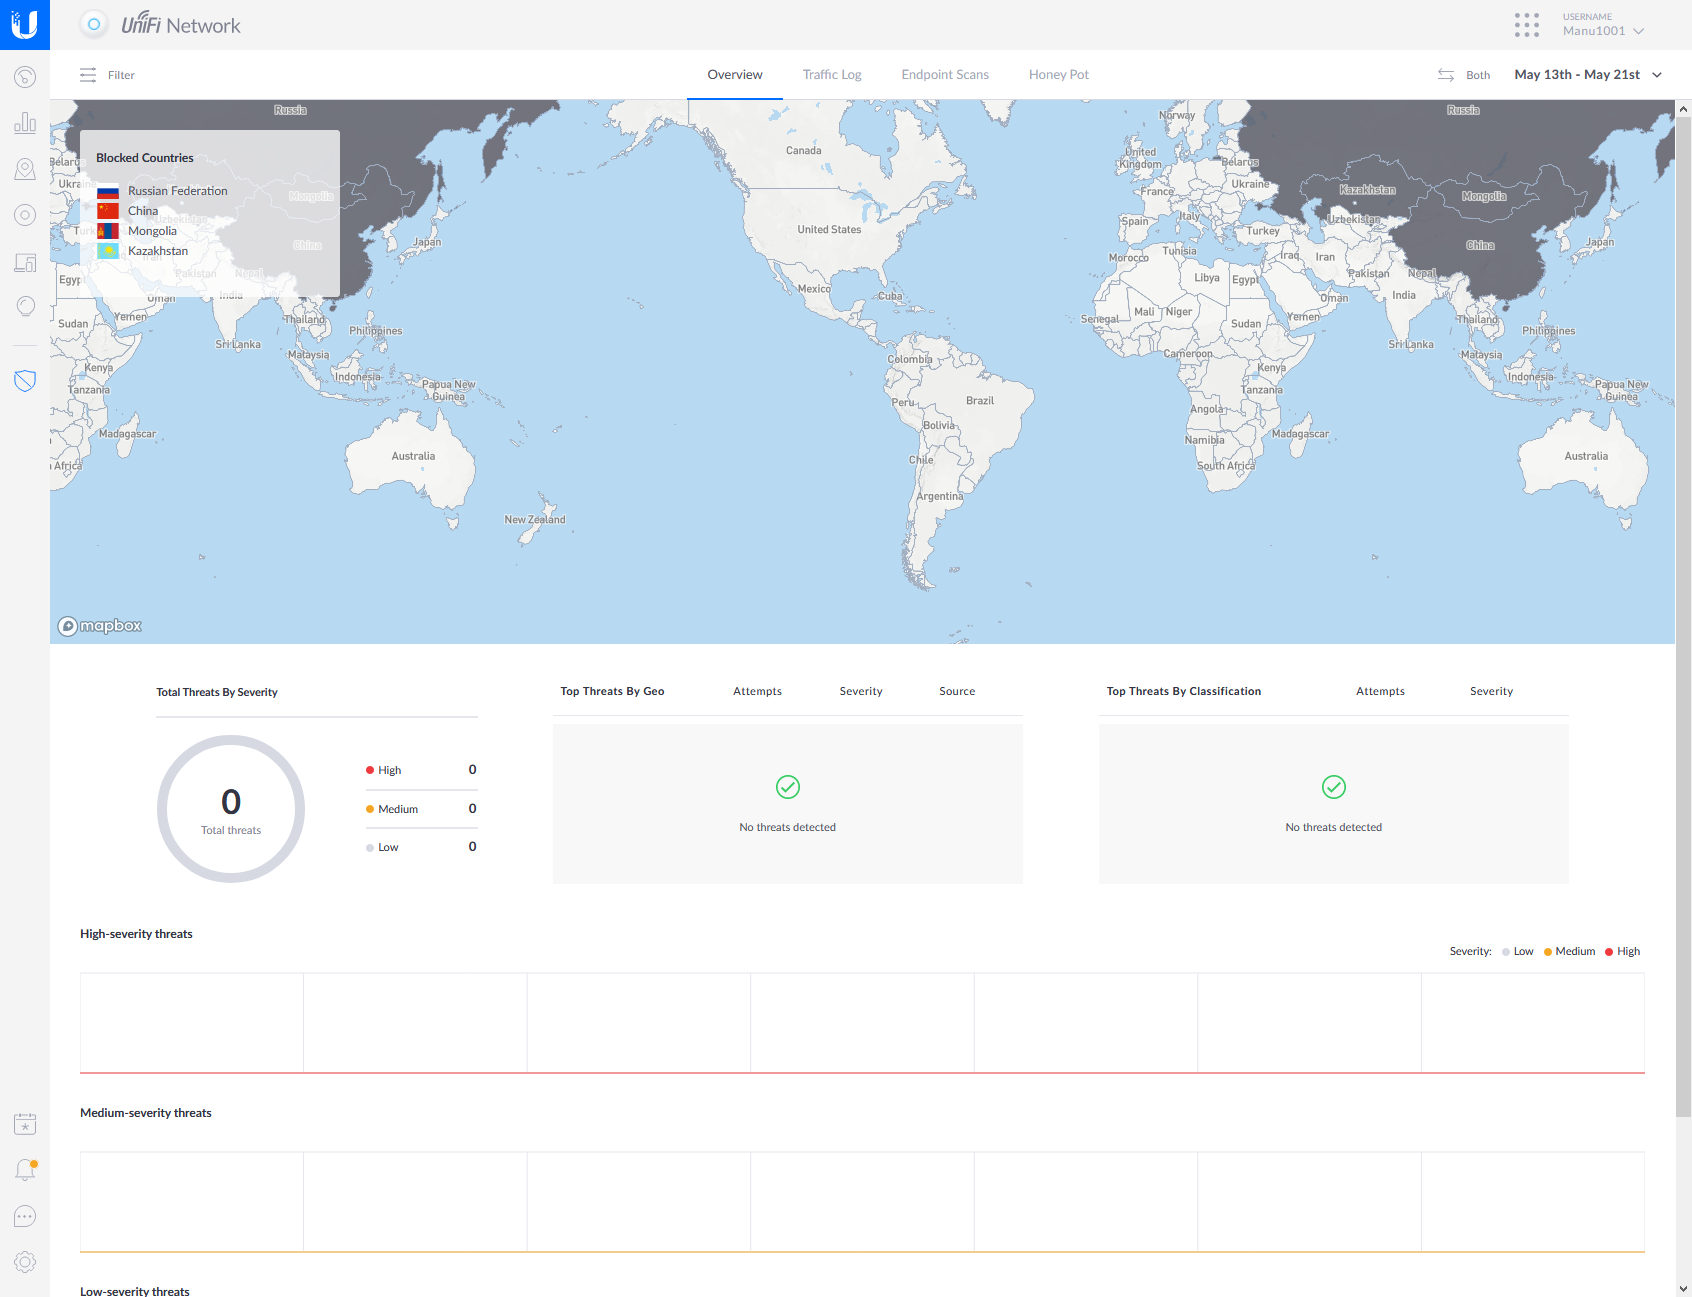The image size is (1692, 1297).
Task: Click the Filter button label
Action: (x=121, y=75)
